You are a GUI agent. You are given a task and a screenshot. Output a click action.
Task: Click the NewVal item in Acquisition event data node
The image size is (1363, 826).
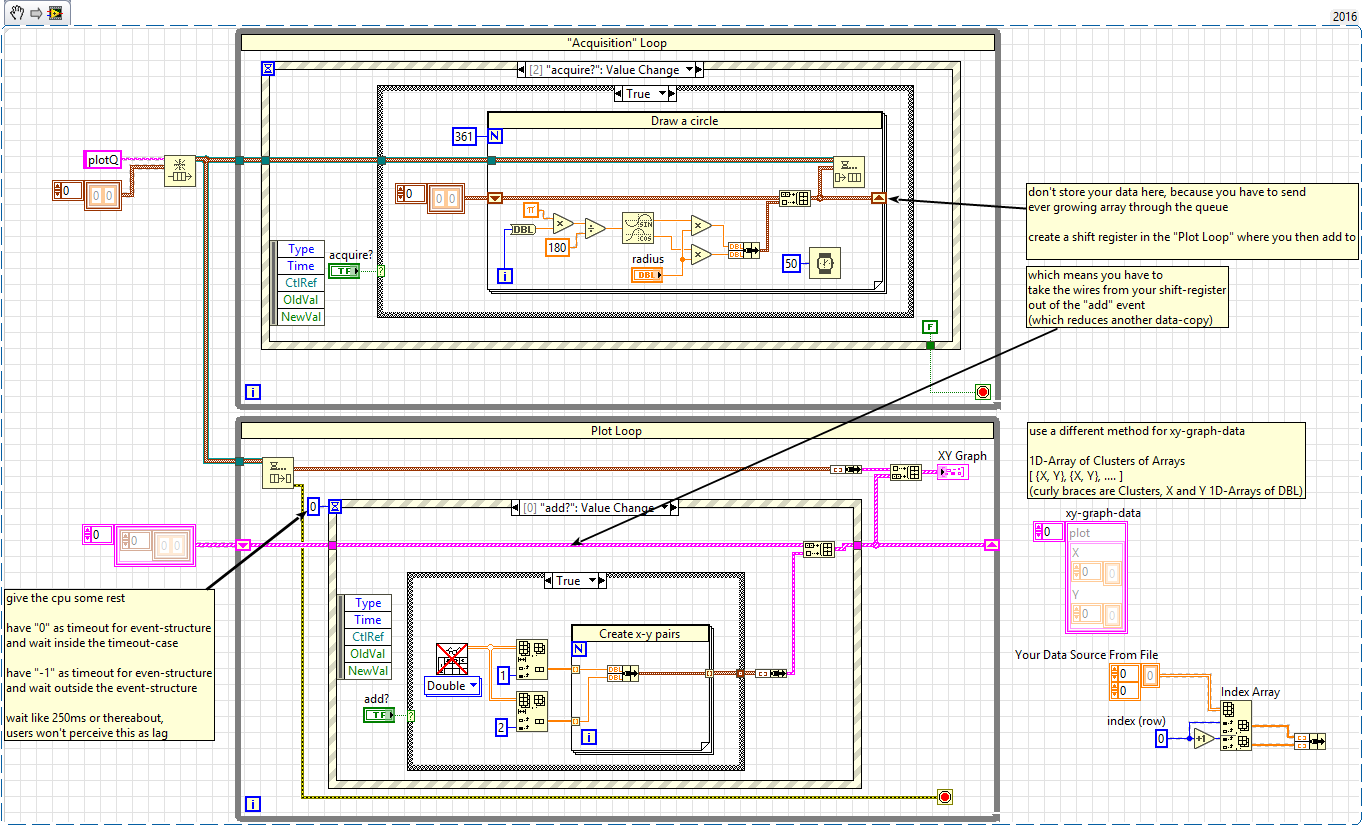pos(300,317)
